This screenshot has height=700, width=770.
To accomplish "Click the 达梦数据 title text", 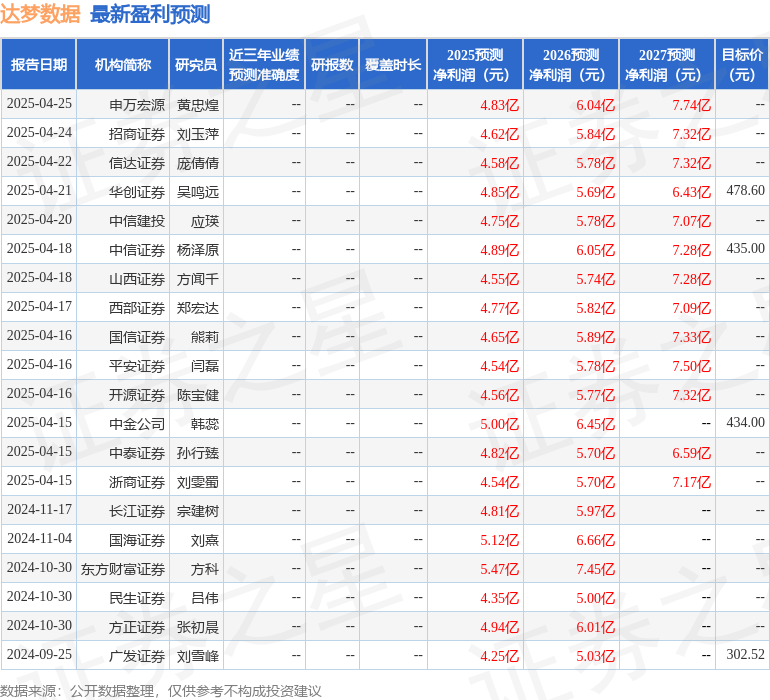I will pos(40,14).
